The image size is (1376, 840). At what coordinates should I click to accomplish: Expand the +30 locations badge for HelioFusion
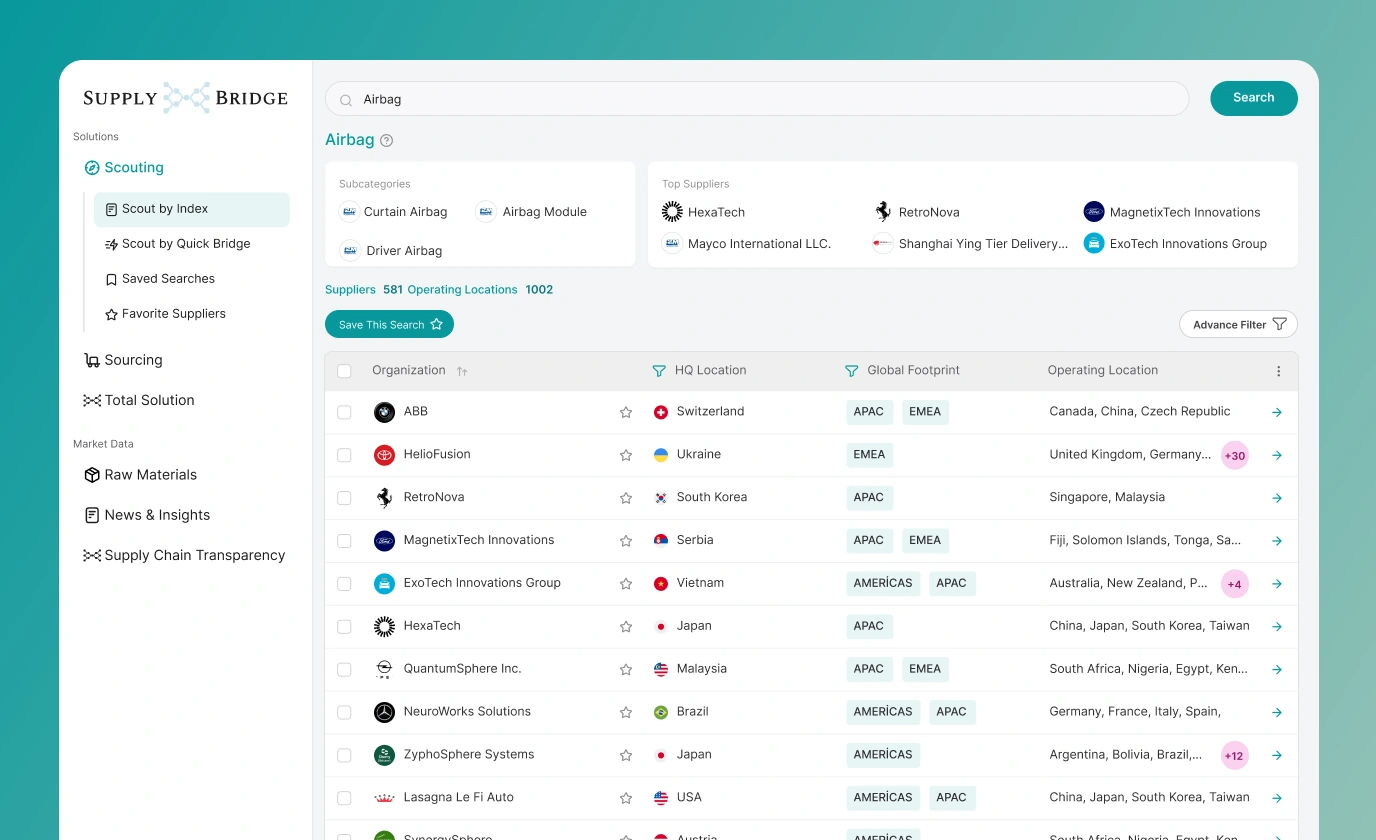pyautogui.click(x=1235, y=455)
